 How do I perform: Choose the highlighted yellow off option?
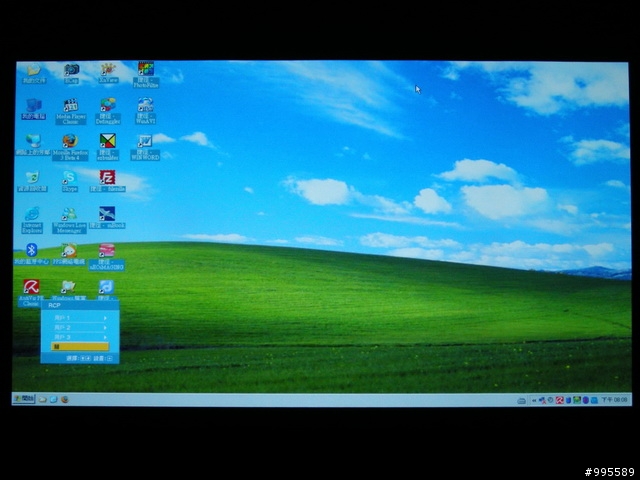(x=80, y=347)
